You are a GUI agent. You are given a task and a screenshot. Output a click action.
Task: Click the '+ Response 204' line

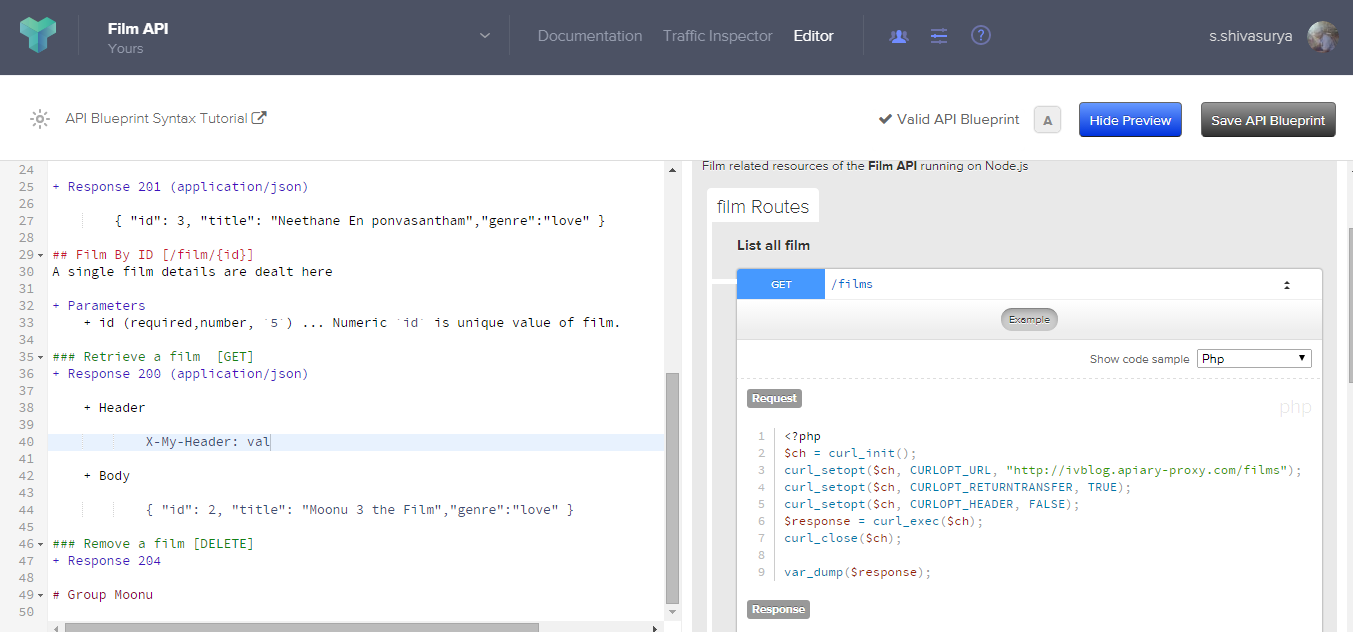[107, 561]
